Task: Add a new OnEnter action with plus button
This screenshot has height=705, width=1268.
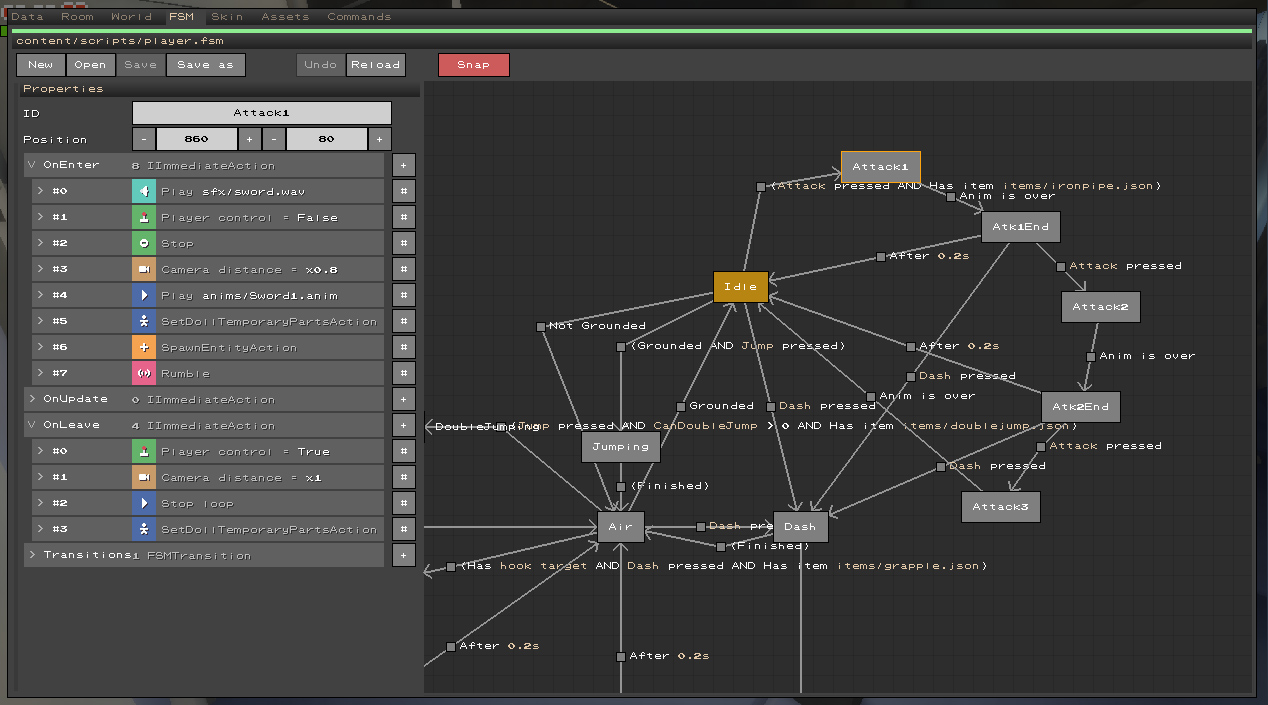Action: coord(404,165)
